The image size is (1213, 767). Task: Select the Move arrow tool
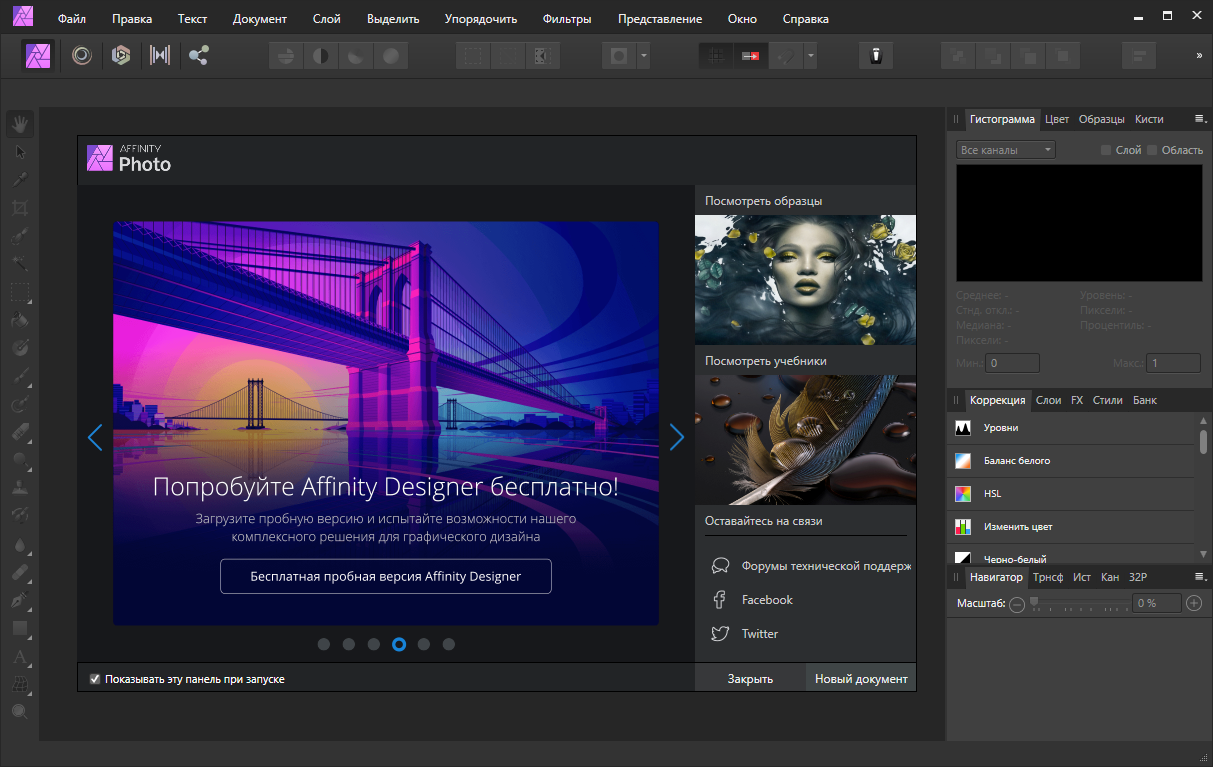pos(20,153)
